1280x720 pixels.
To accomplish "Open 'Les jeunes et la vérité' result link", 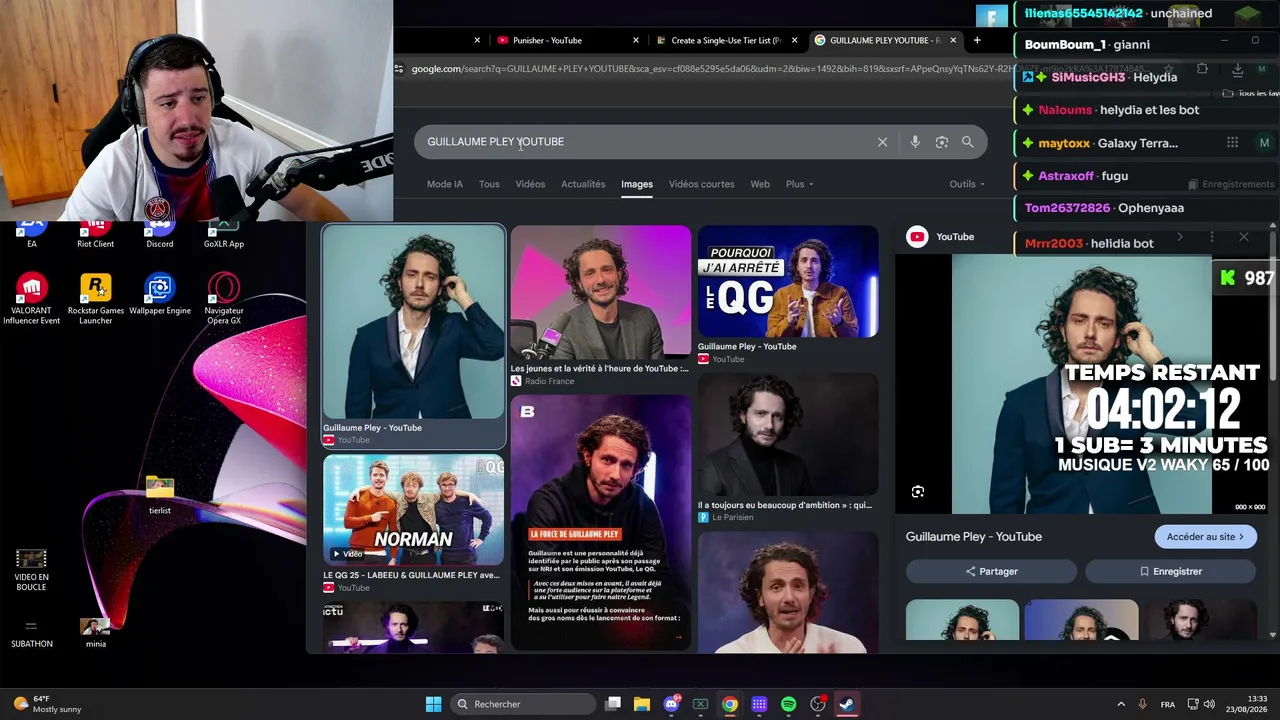I will click(599, 368).
